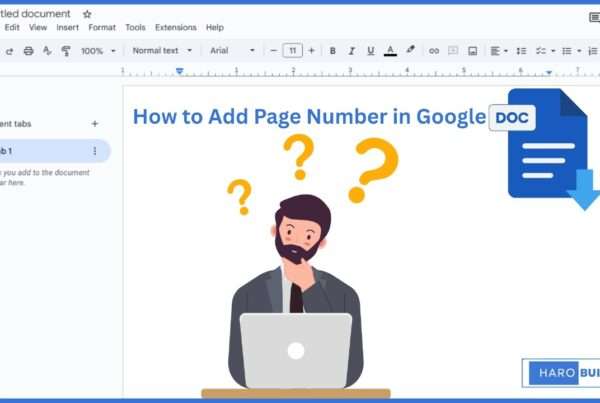Open Tab 1 three-dot options menu

coord(95,151)
